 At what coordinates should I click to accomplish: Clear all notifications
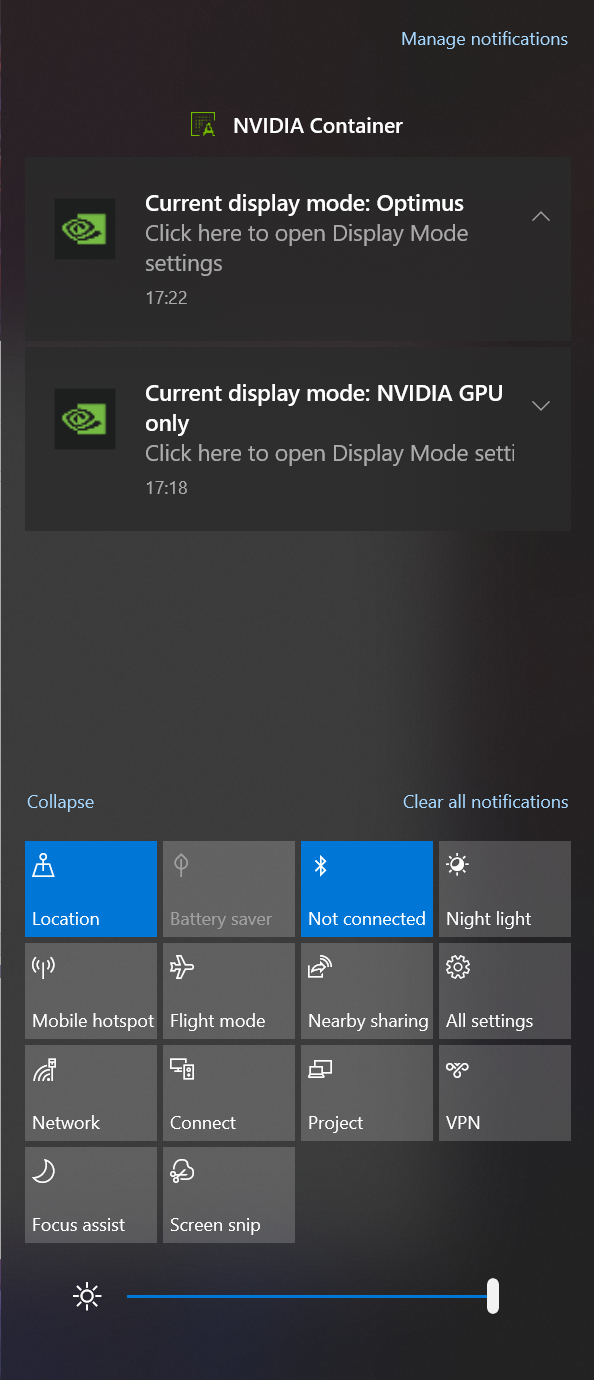[x=485, y=802]
